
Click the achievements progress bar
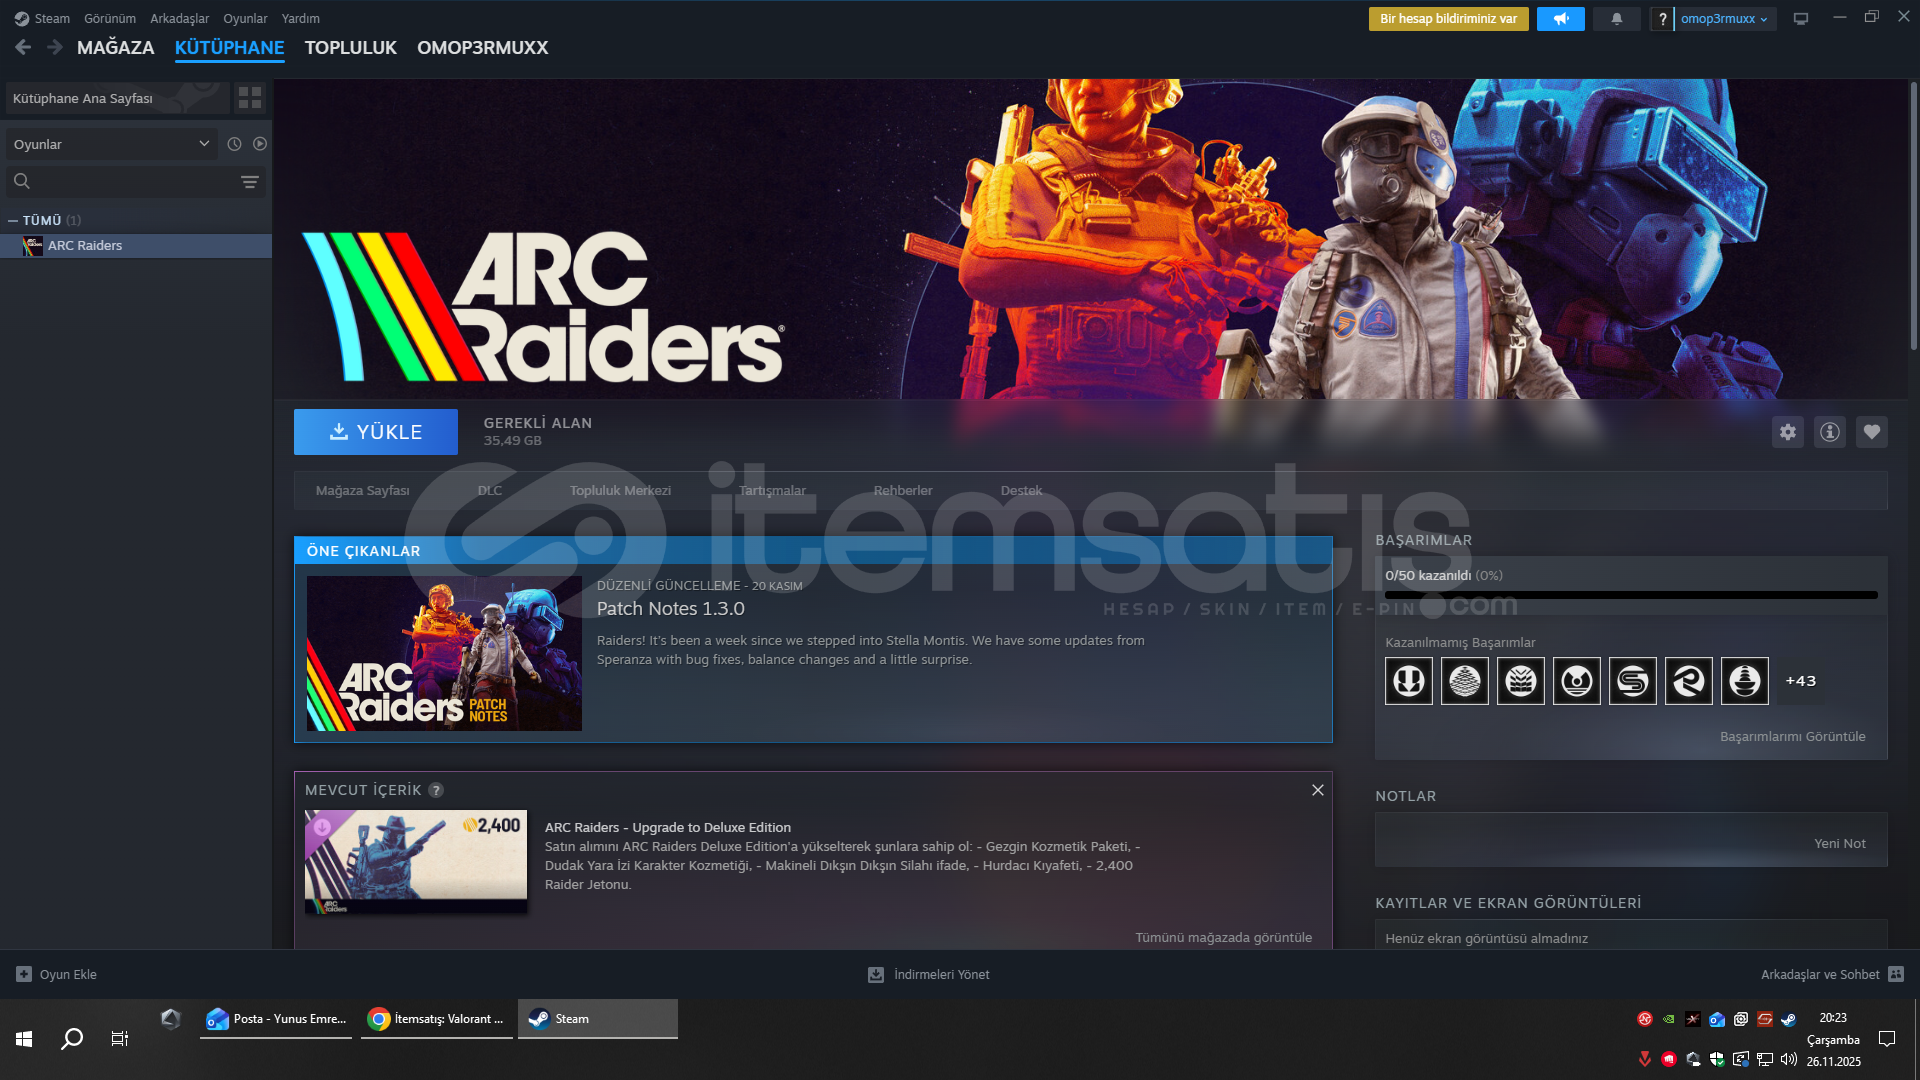[x=1630, y=595]
